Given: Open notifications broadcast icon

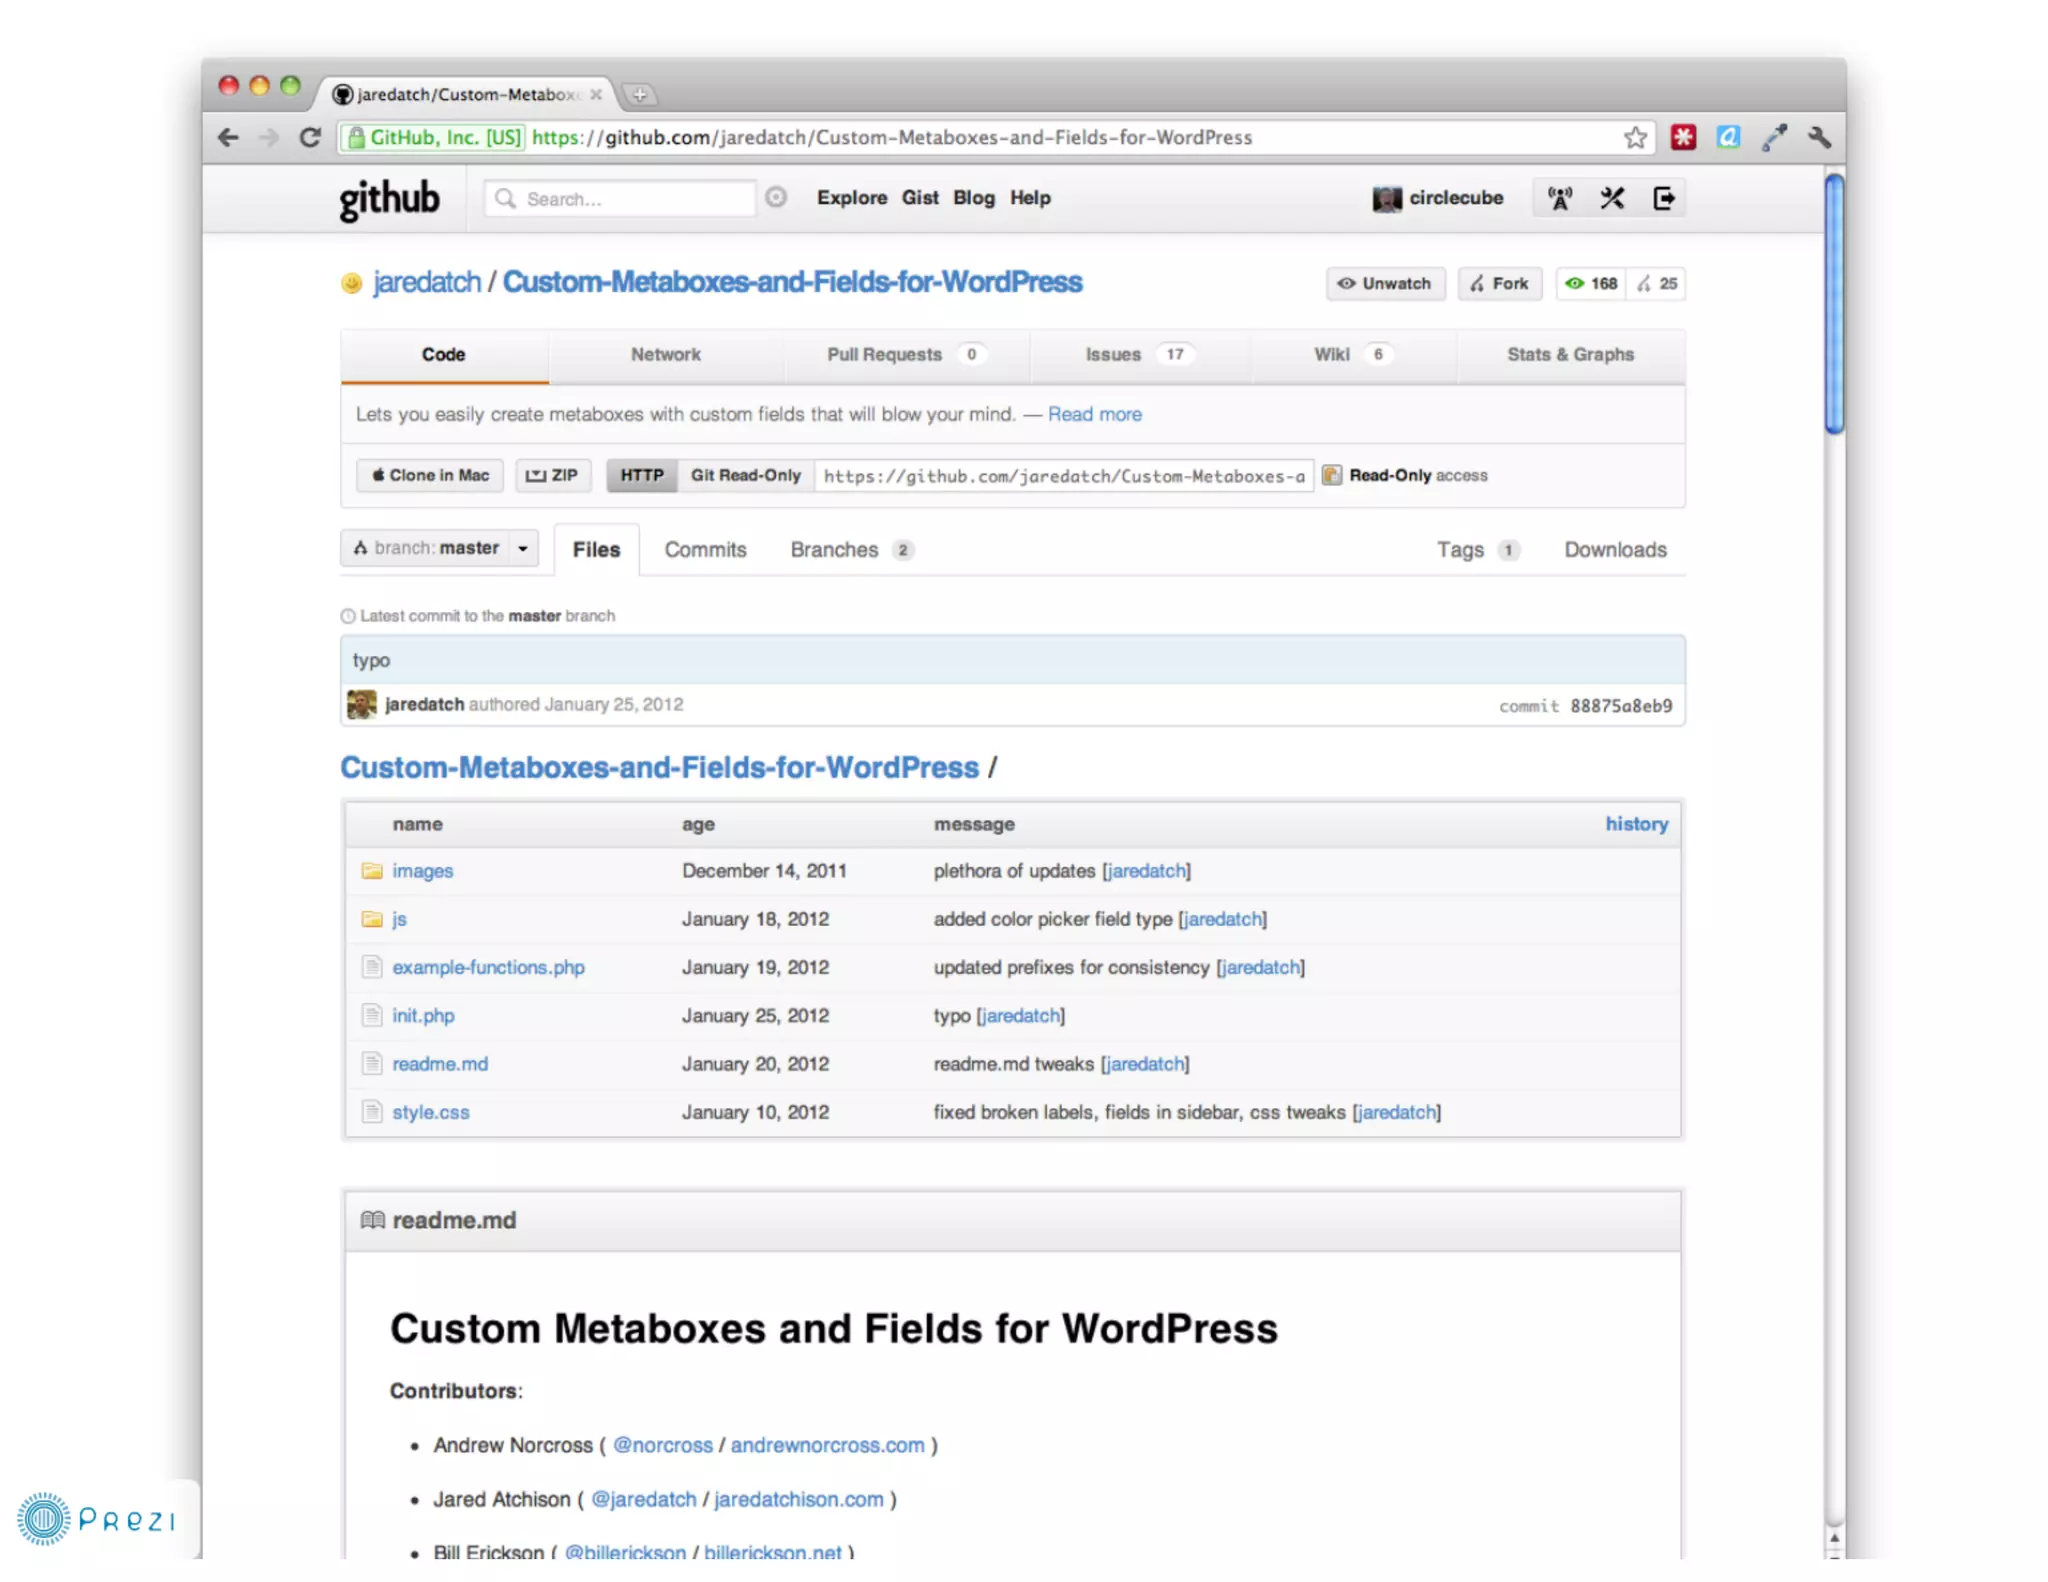Looking at the screenshot, I should tap(1560, 198).
